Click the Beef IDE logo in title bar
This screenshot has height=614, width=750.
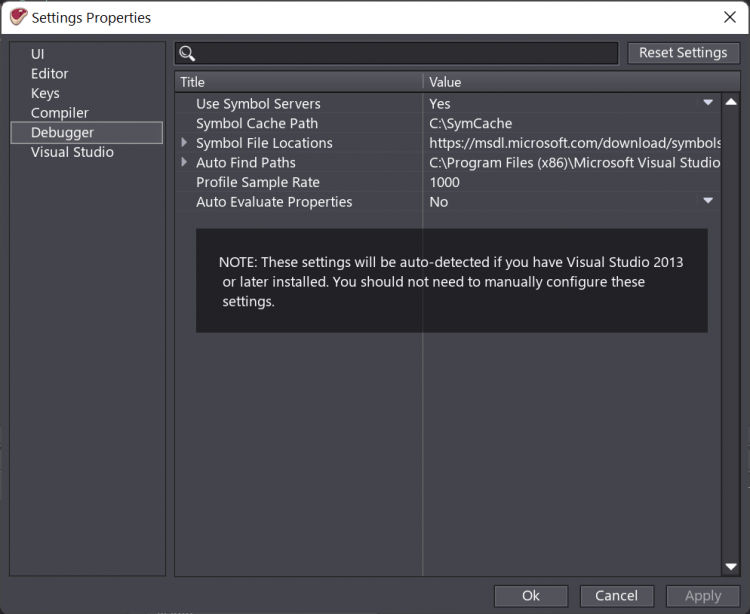(17, 17)
